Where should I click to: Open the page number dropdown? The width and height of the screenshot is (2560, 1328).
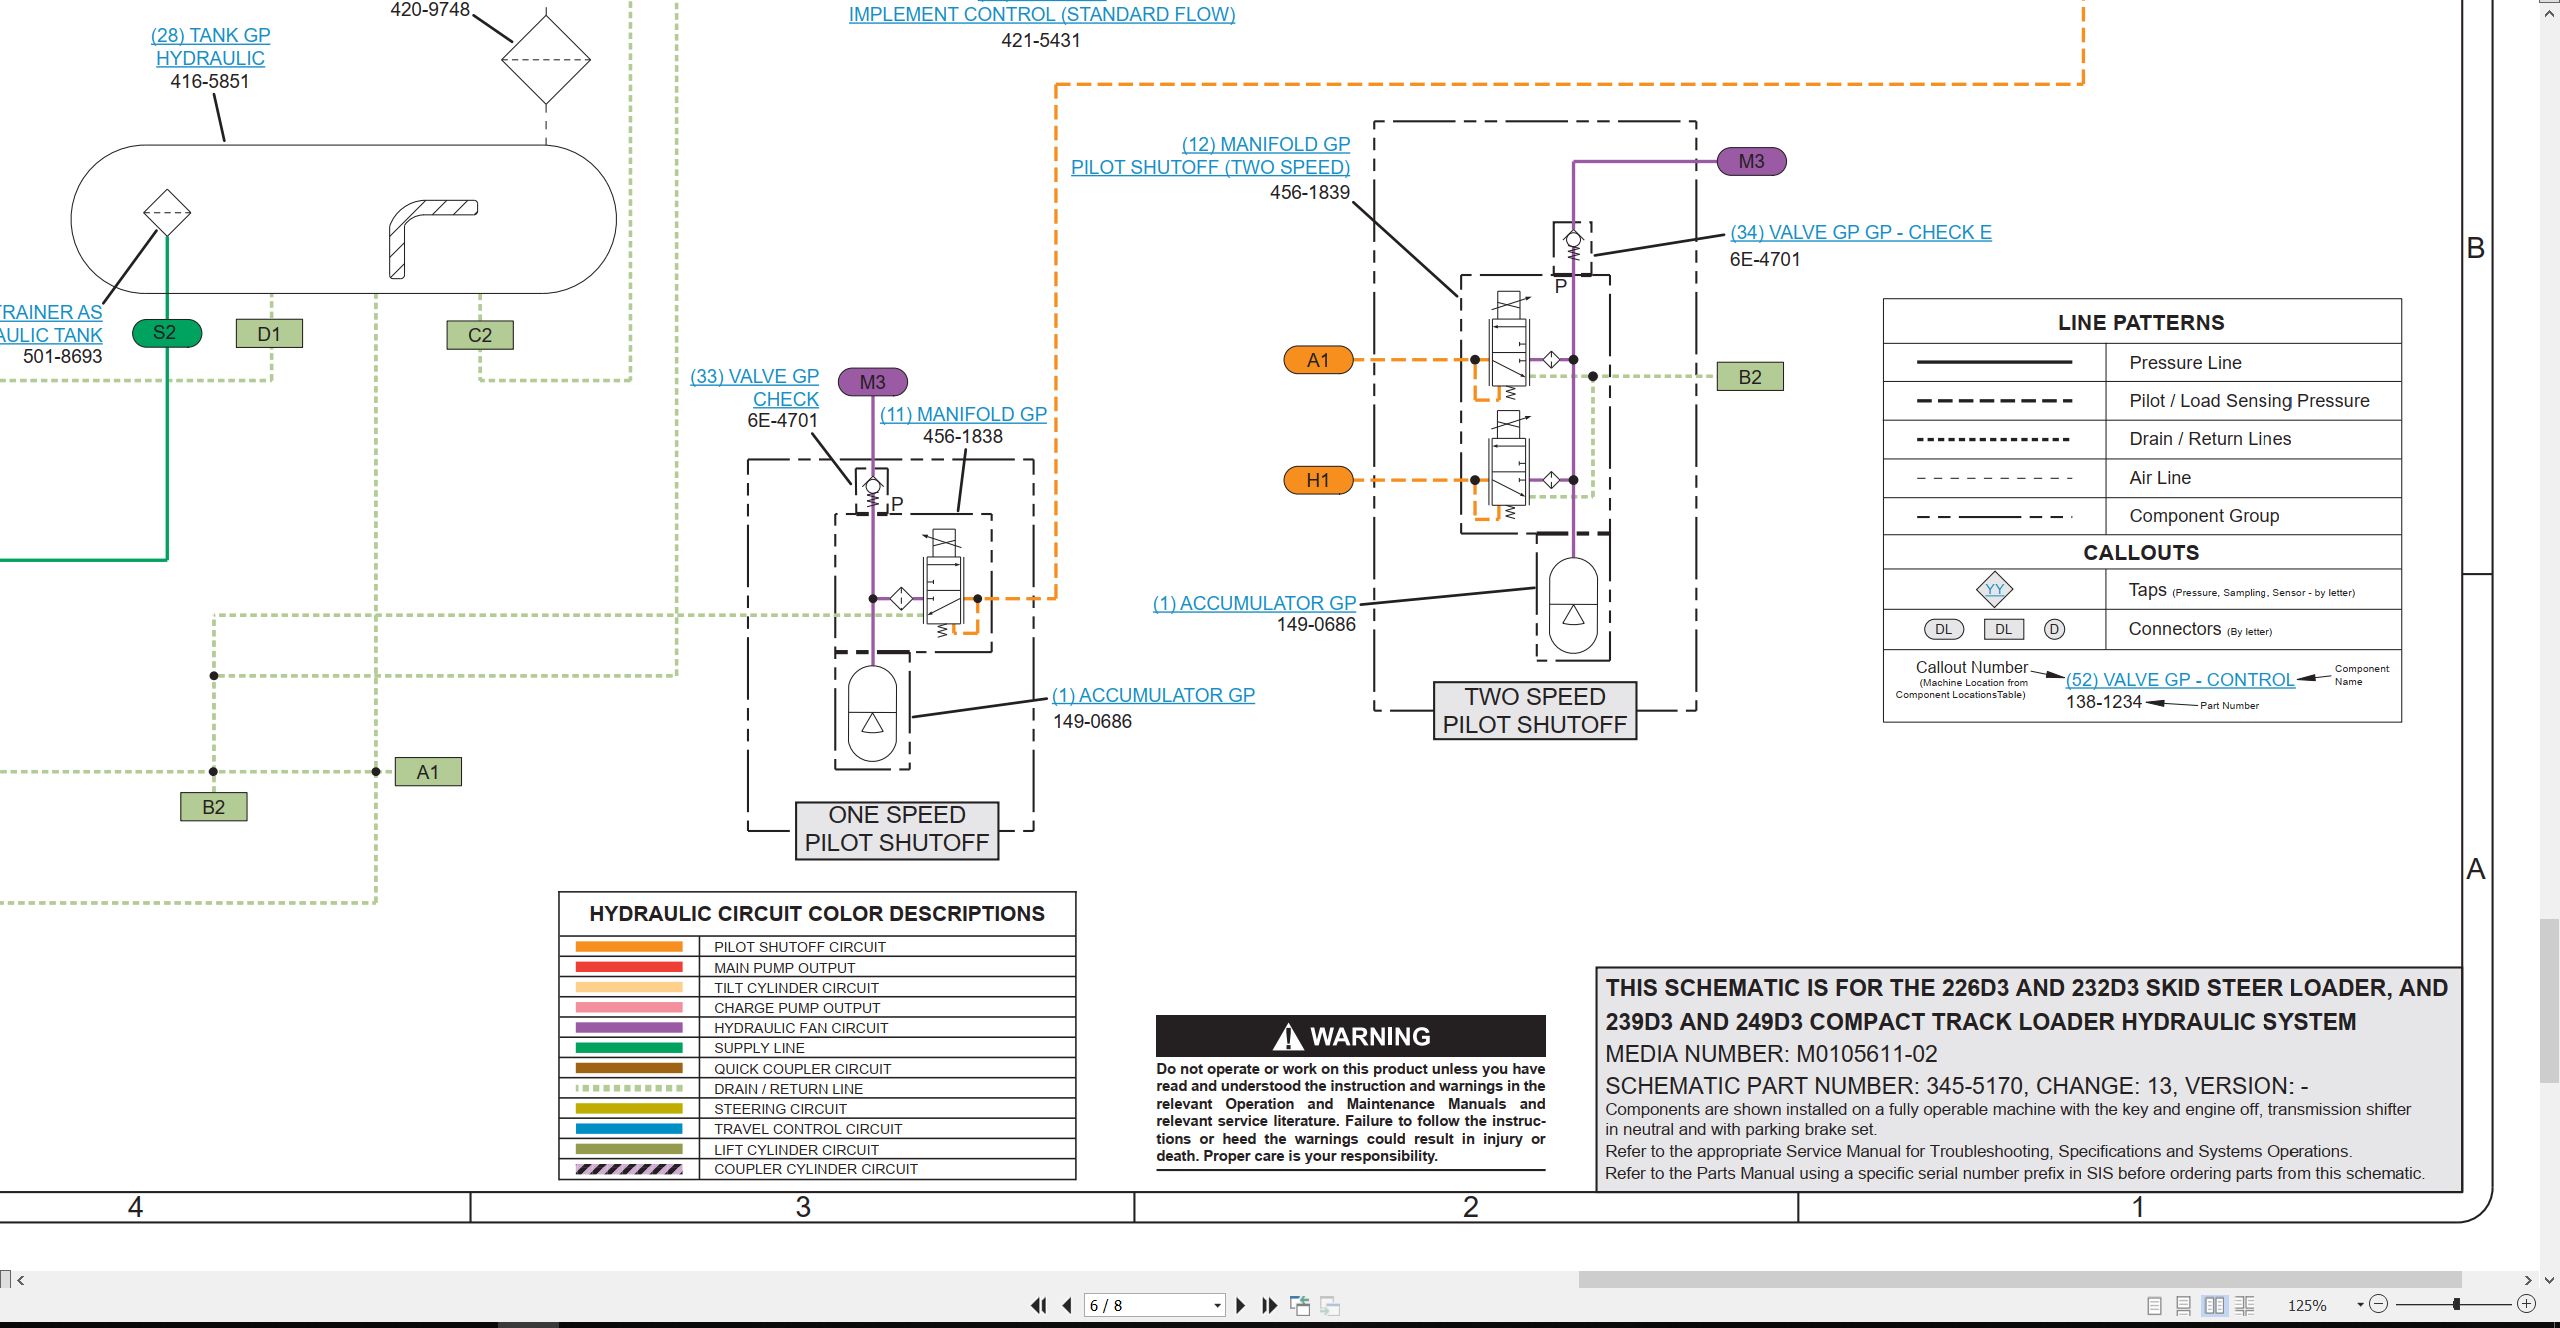[1217, 1305]
